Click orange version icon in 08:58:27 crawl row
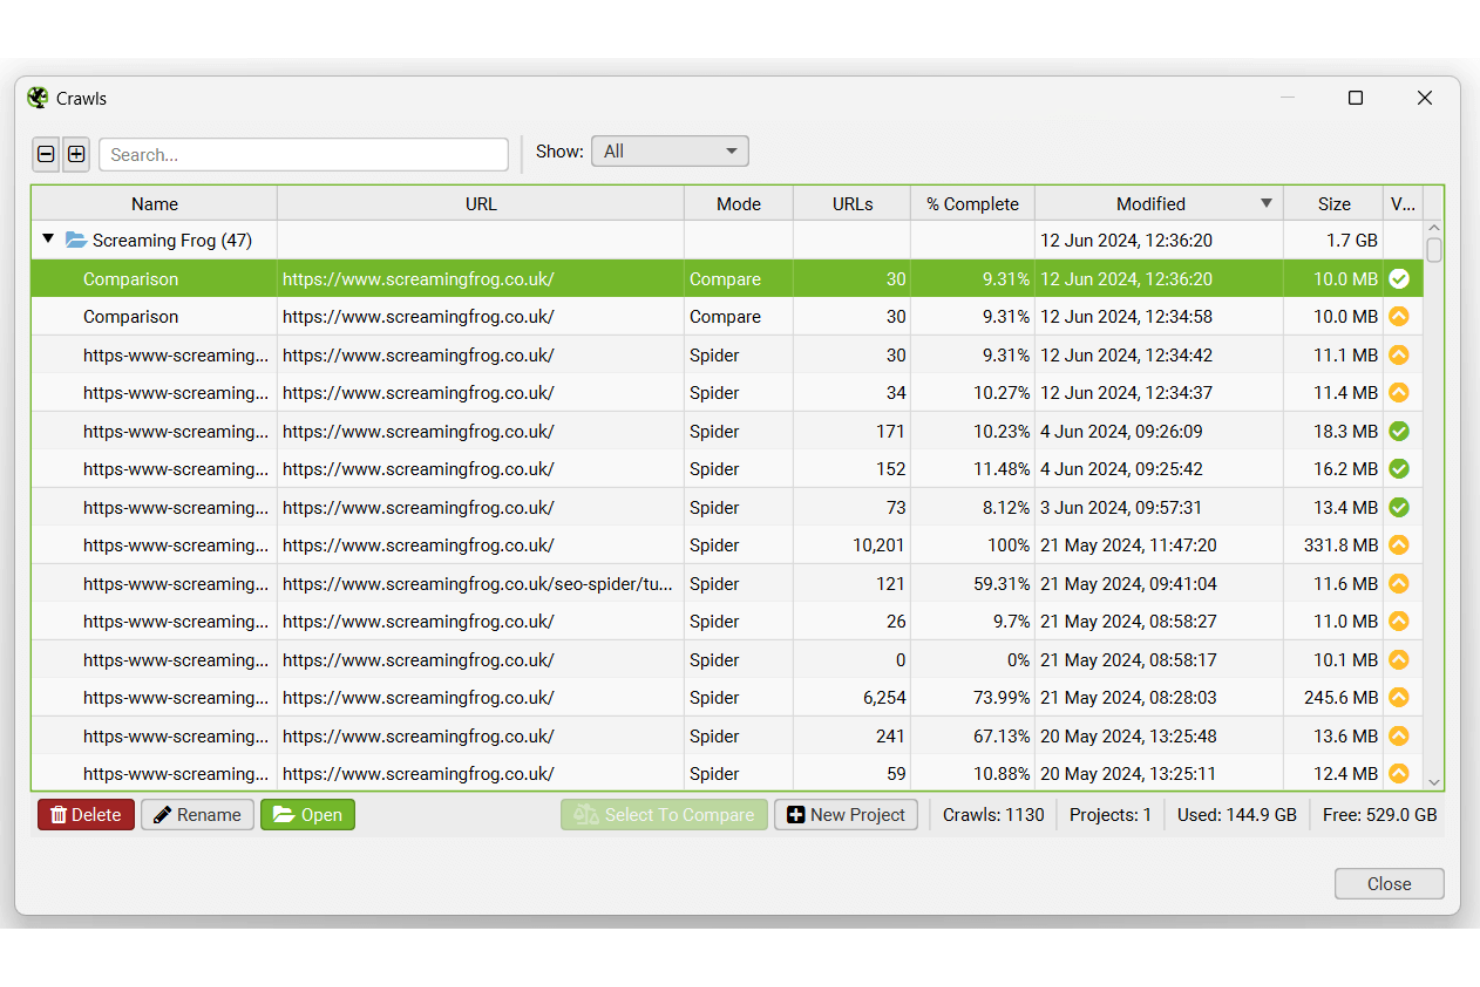Image resolution: width=1480 pixels, height=987 pixels. point(1399,621)
